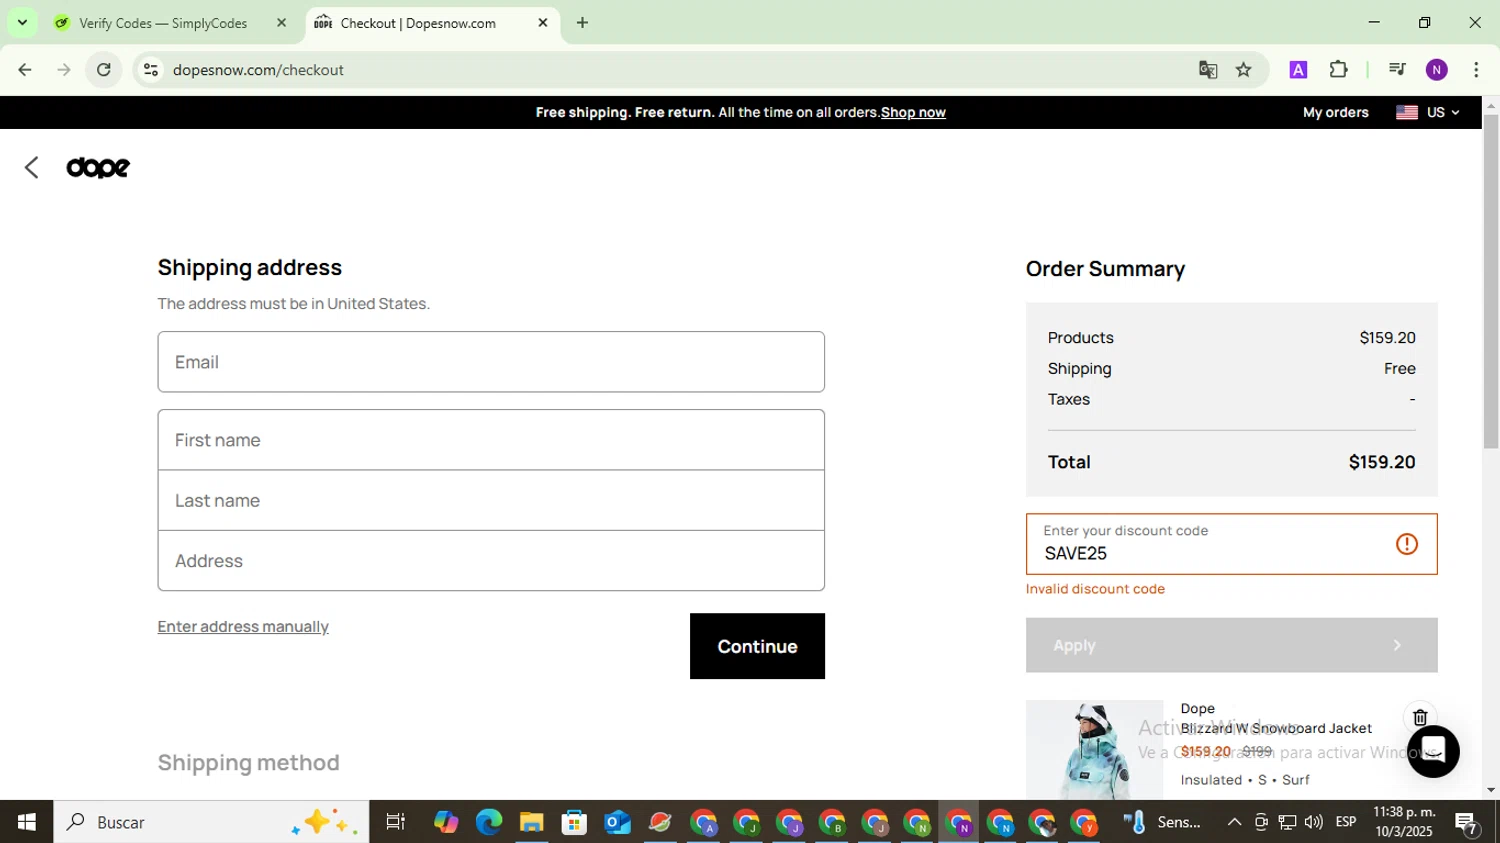Open the Chrome profile avatar N

pos(1437,70)
